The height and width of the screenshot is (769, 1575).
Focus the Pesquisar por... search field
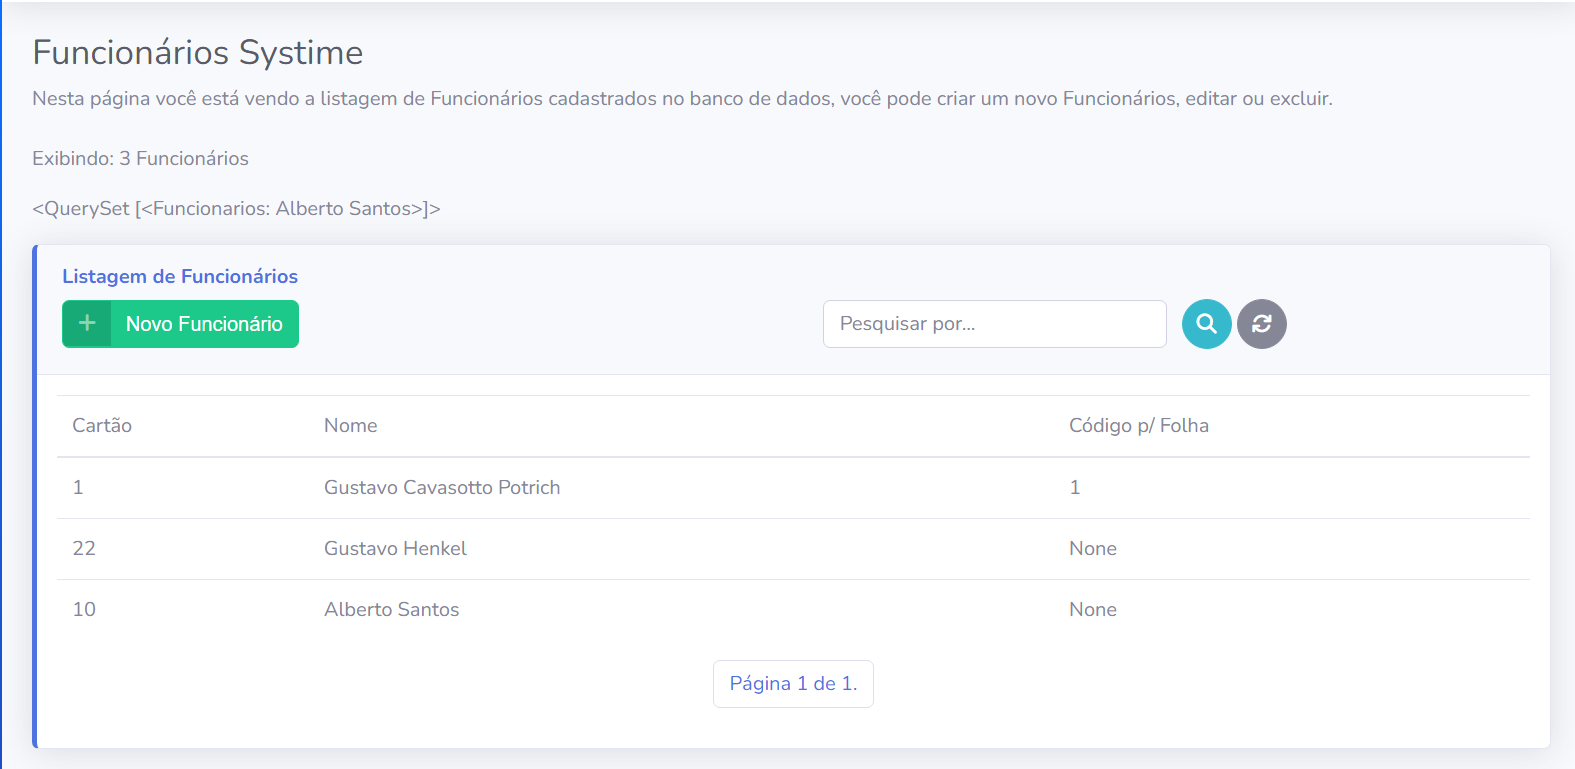(x=995, y=324)
